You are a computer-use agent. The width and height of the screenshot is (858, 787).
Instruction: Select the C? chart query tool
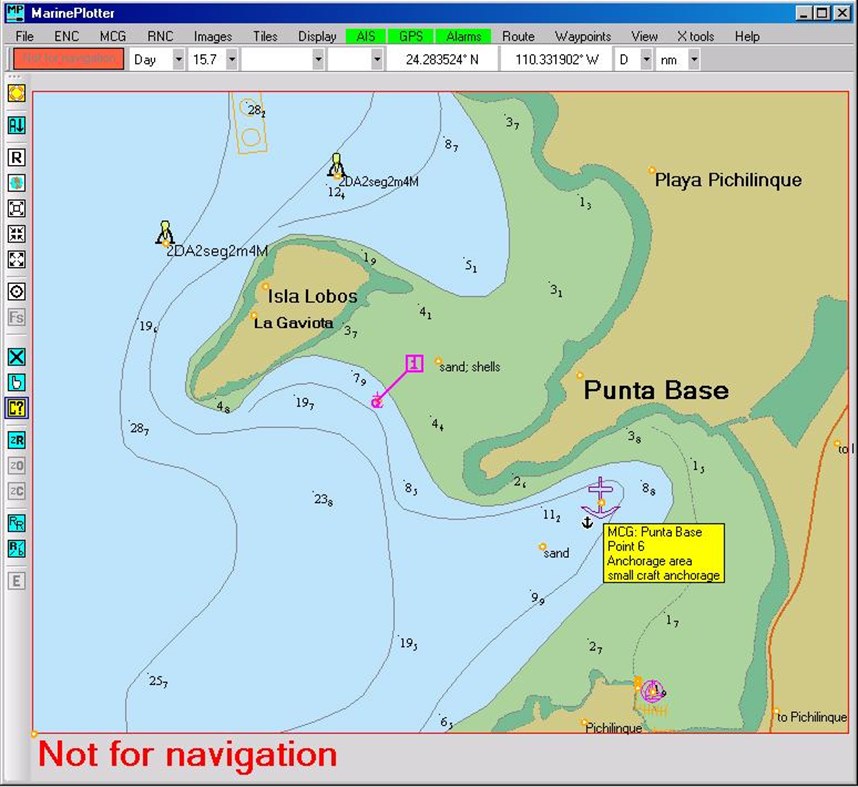tap(15, 408)
